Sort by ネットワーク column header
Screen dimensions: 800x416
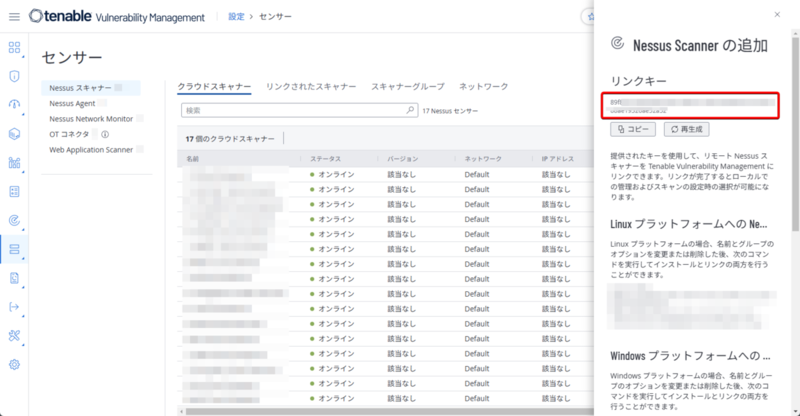(x=483, y=159)
